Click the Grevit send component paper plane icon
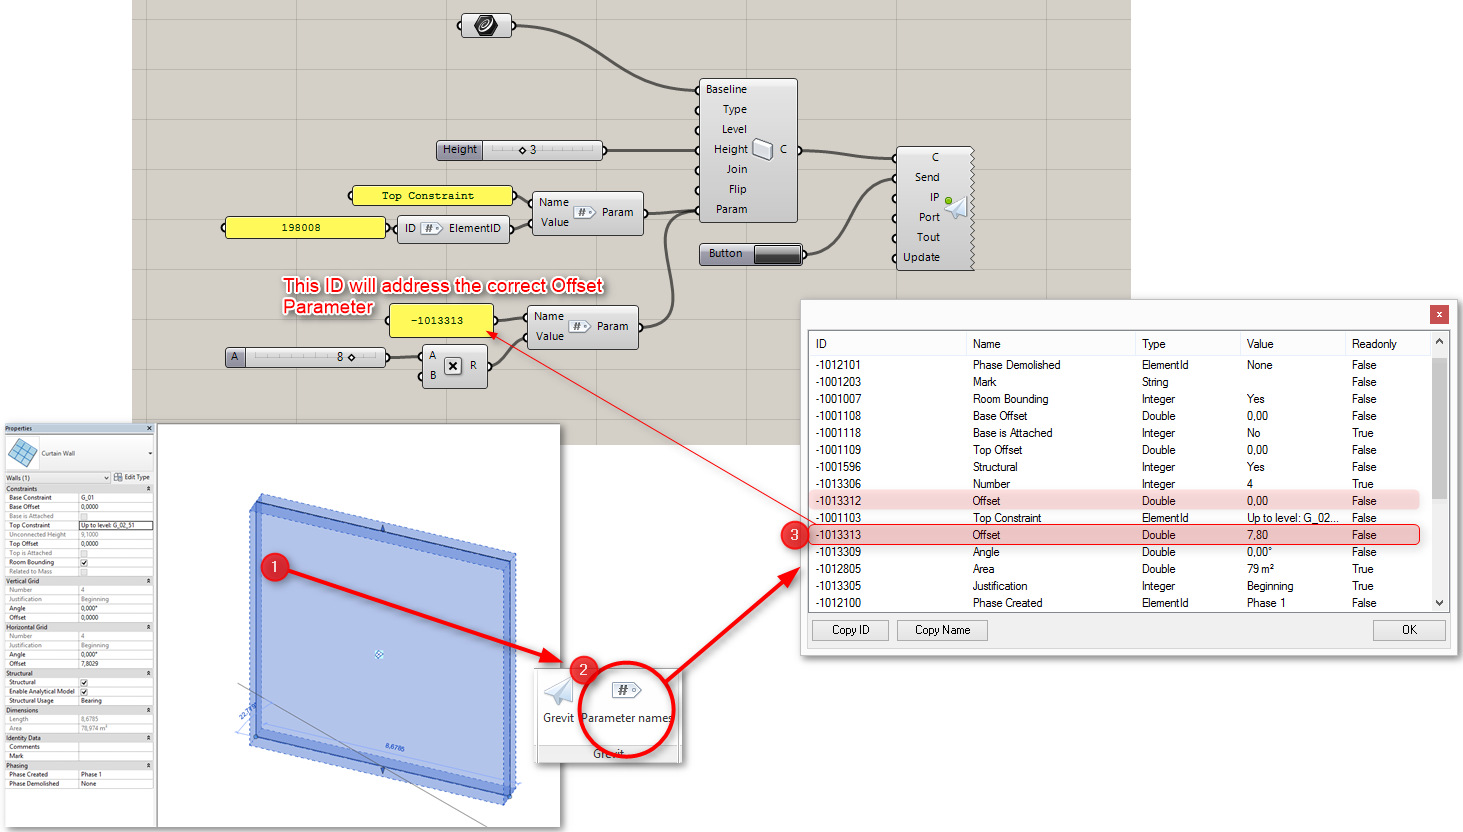The image size is (1463, 832). point(956,207)
